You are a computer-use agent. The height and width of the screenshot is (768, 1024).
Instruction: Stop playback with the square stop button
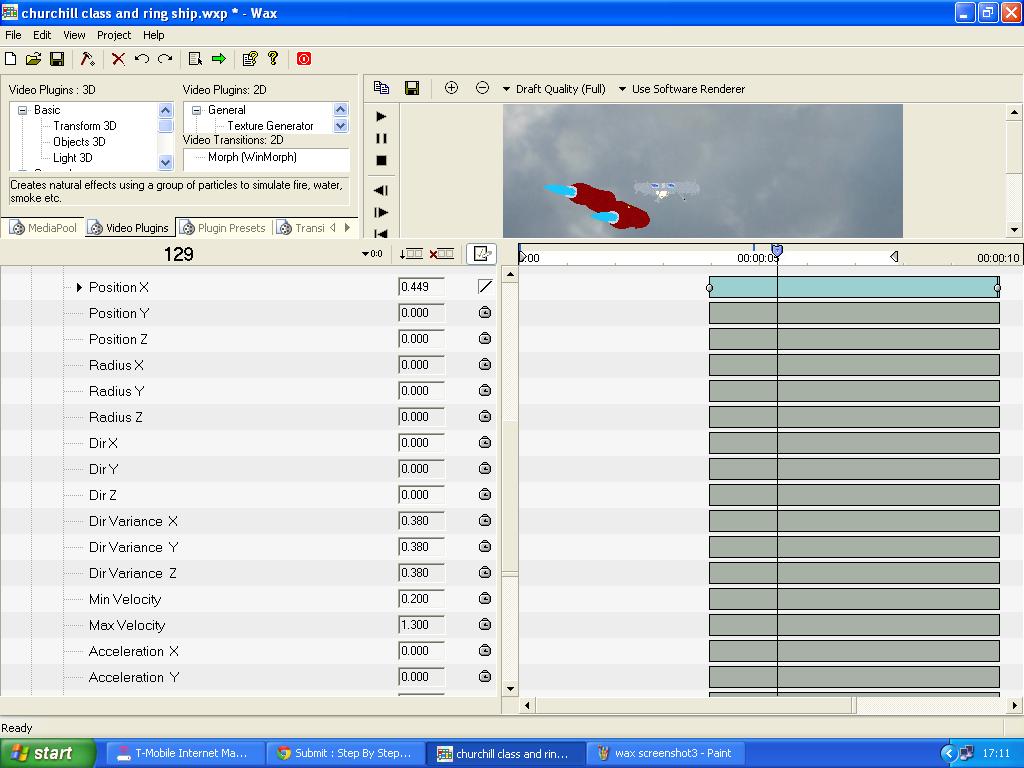click(x=383, y=160)
